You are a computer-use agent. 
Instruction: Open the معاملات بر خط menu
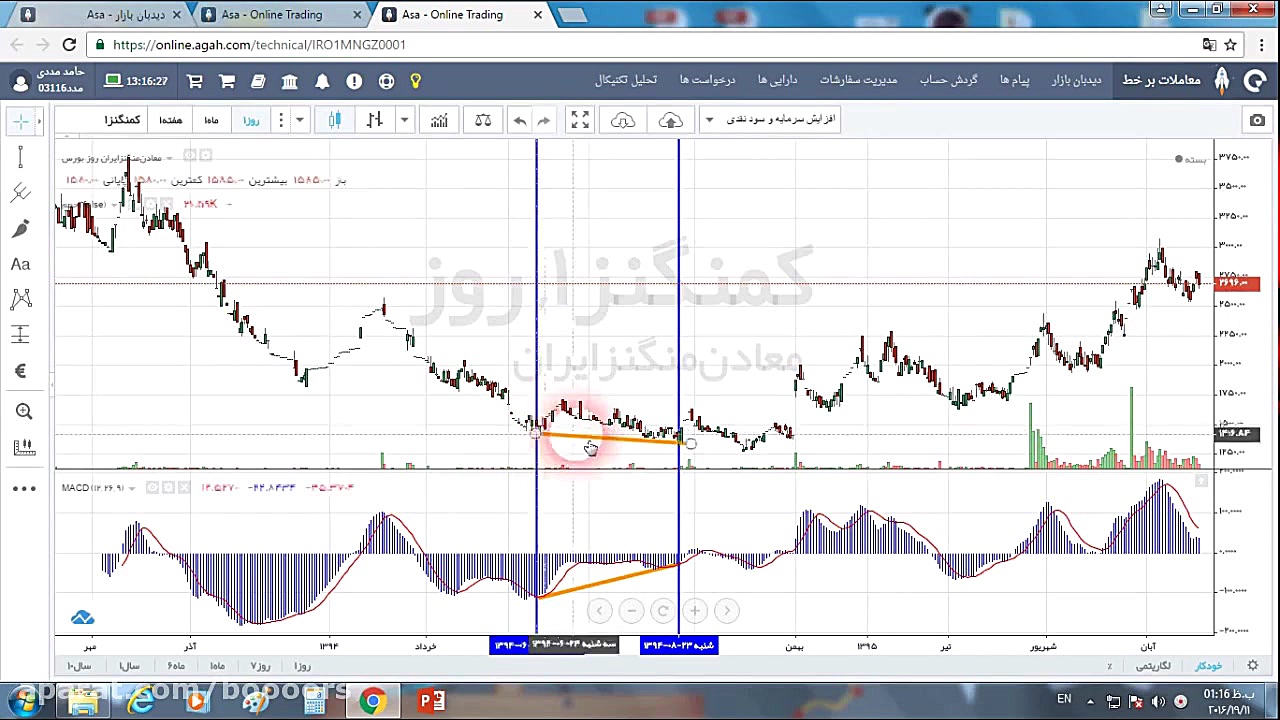(x=1161, y=80)
